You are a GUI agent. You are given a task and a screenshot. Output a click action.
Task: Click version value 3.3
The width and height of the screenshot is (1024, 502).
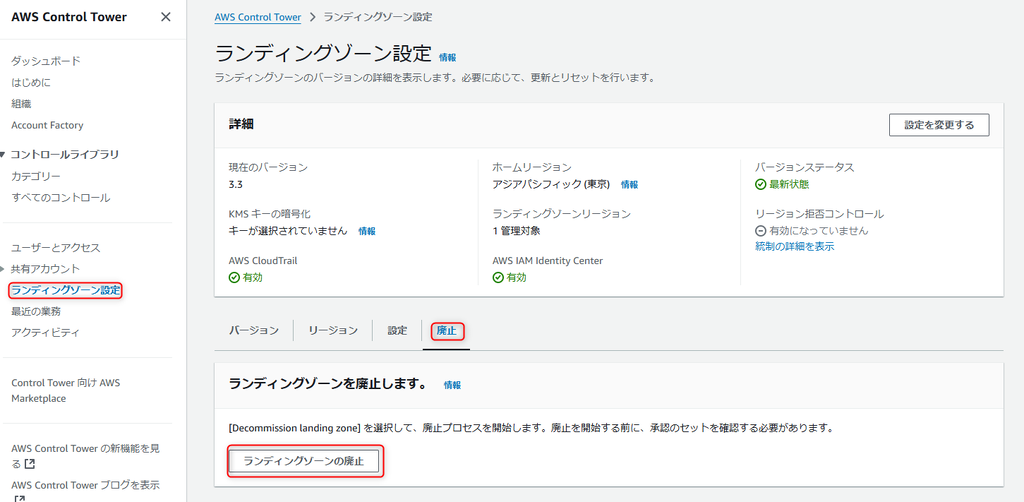pyautogui.click(x=236, y=185)
